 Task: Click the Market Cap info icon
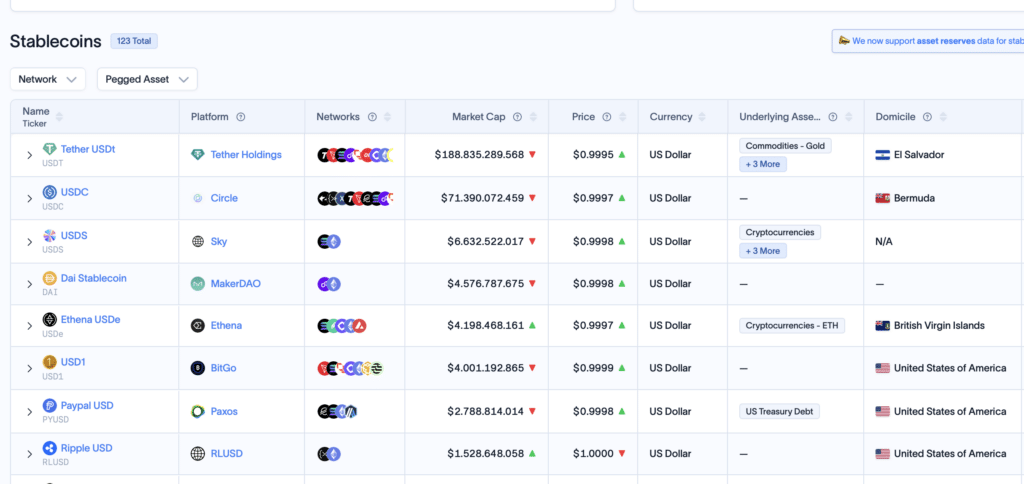coord(517,117)
